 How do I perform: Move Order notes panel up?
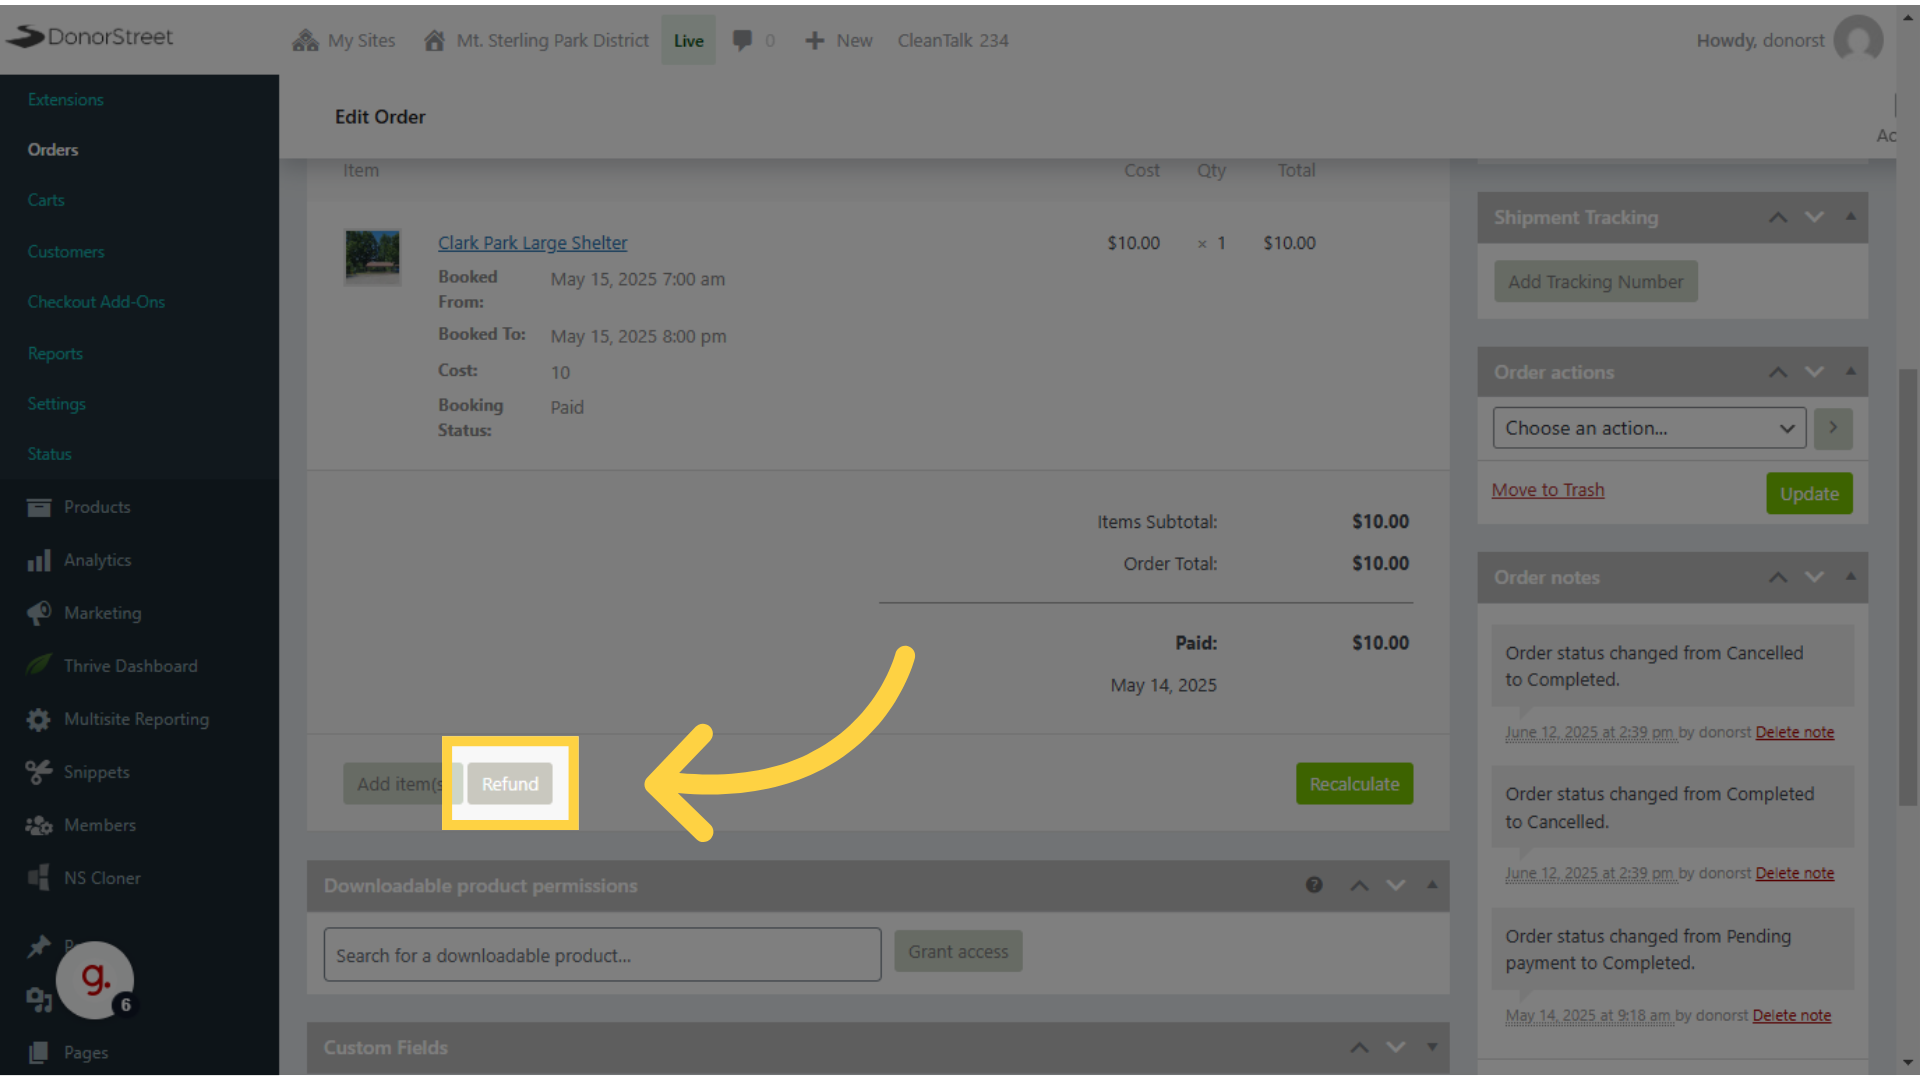click(x=1778, y=577)
